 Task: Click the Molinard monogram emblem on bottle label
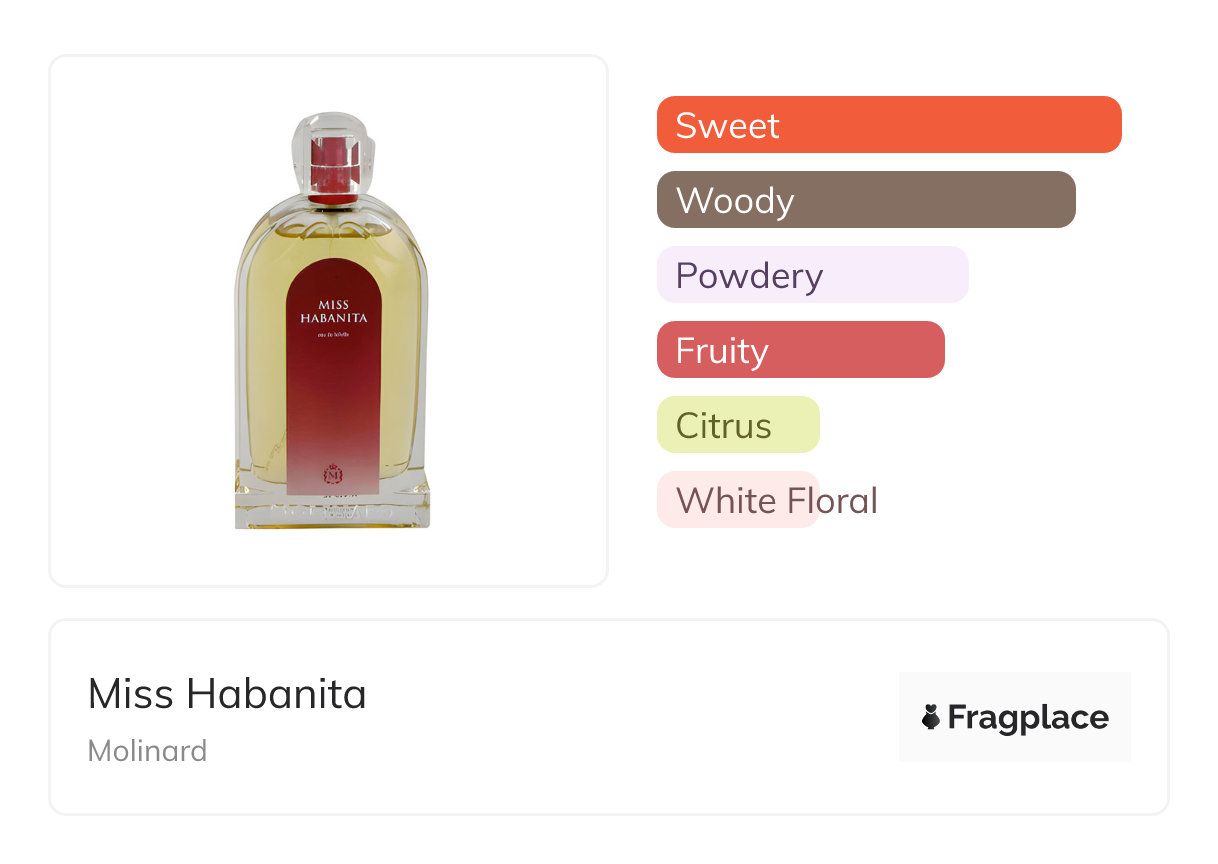point(331,472)
